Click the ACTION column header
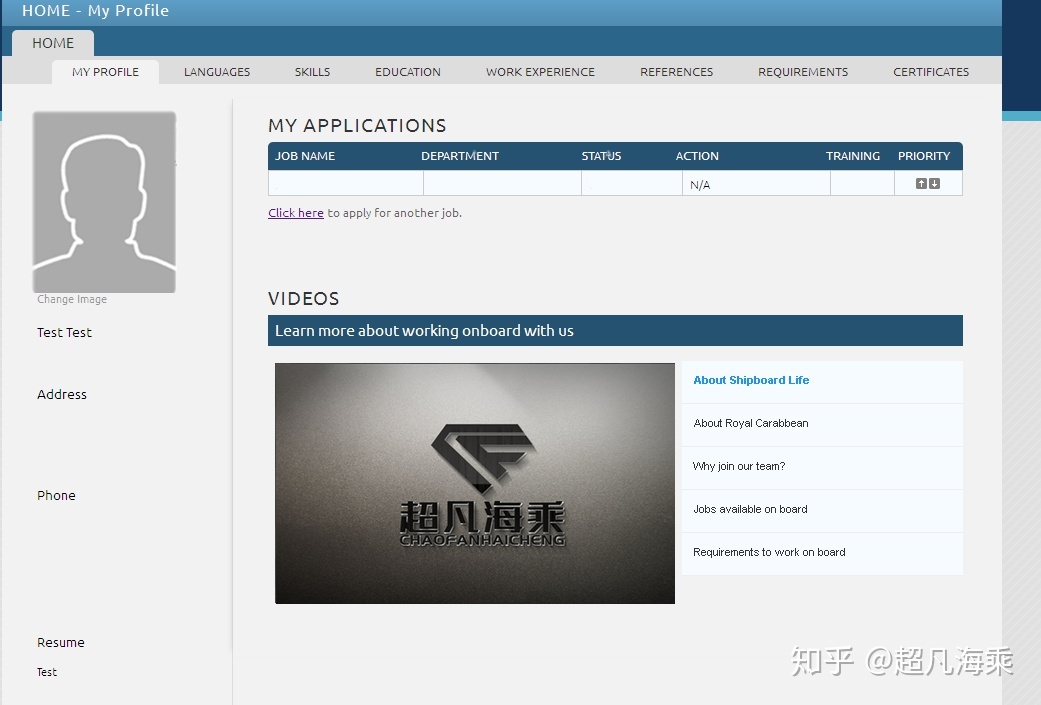The height and width of the screenshot is (705, 1041). click(697, 156)
